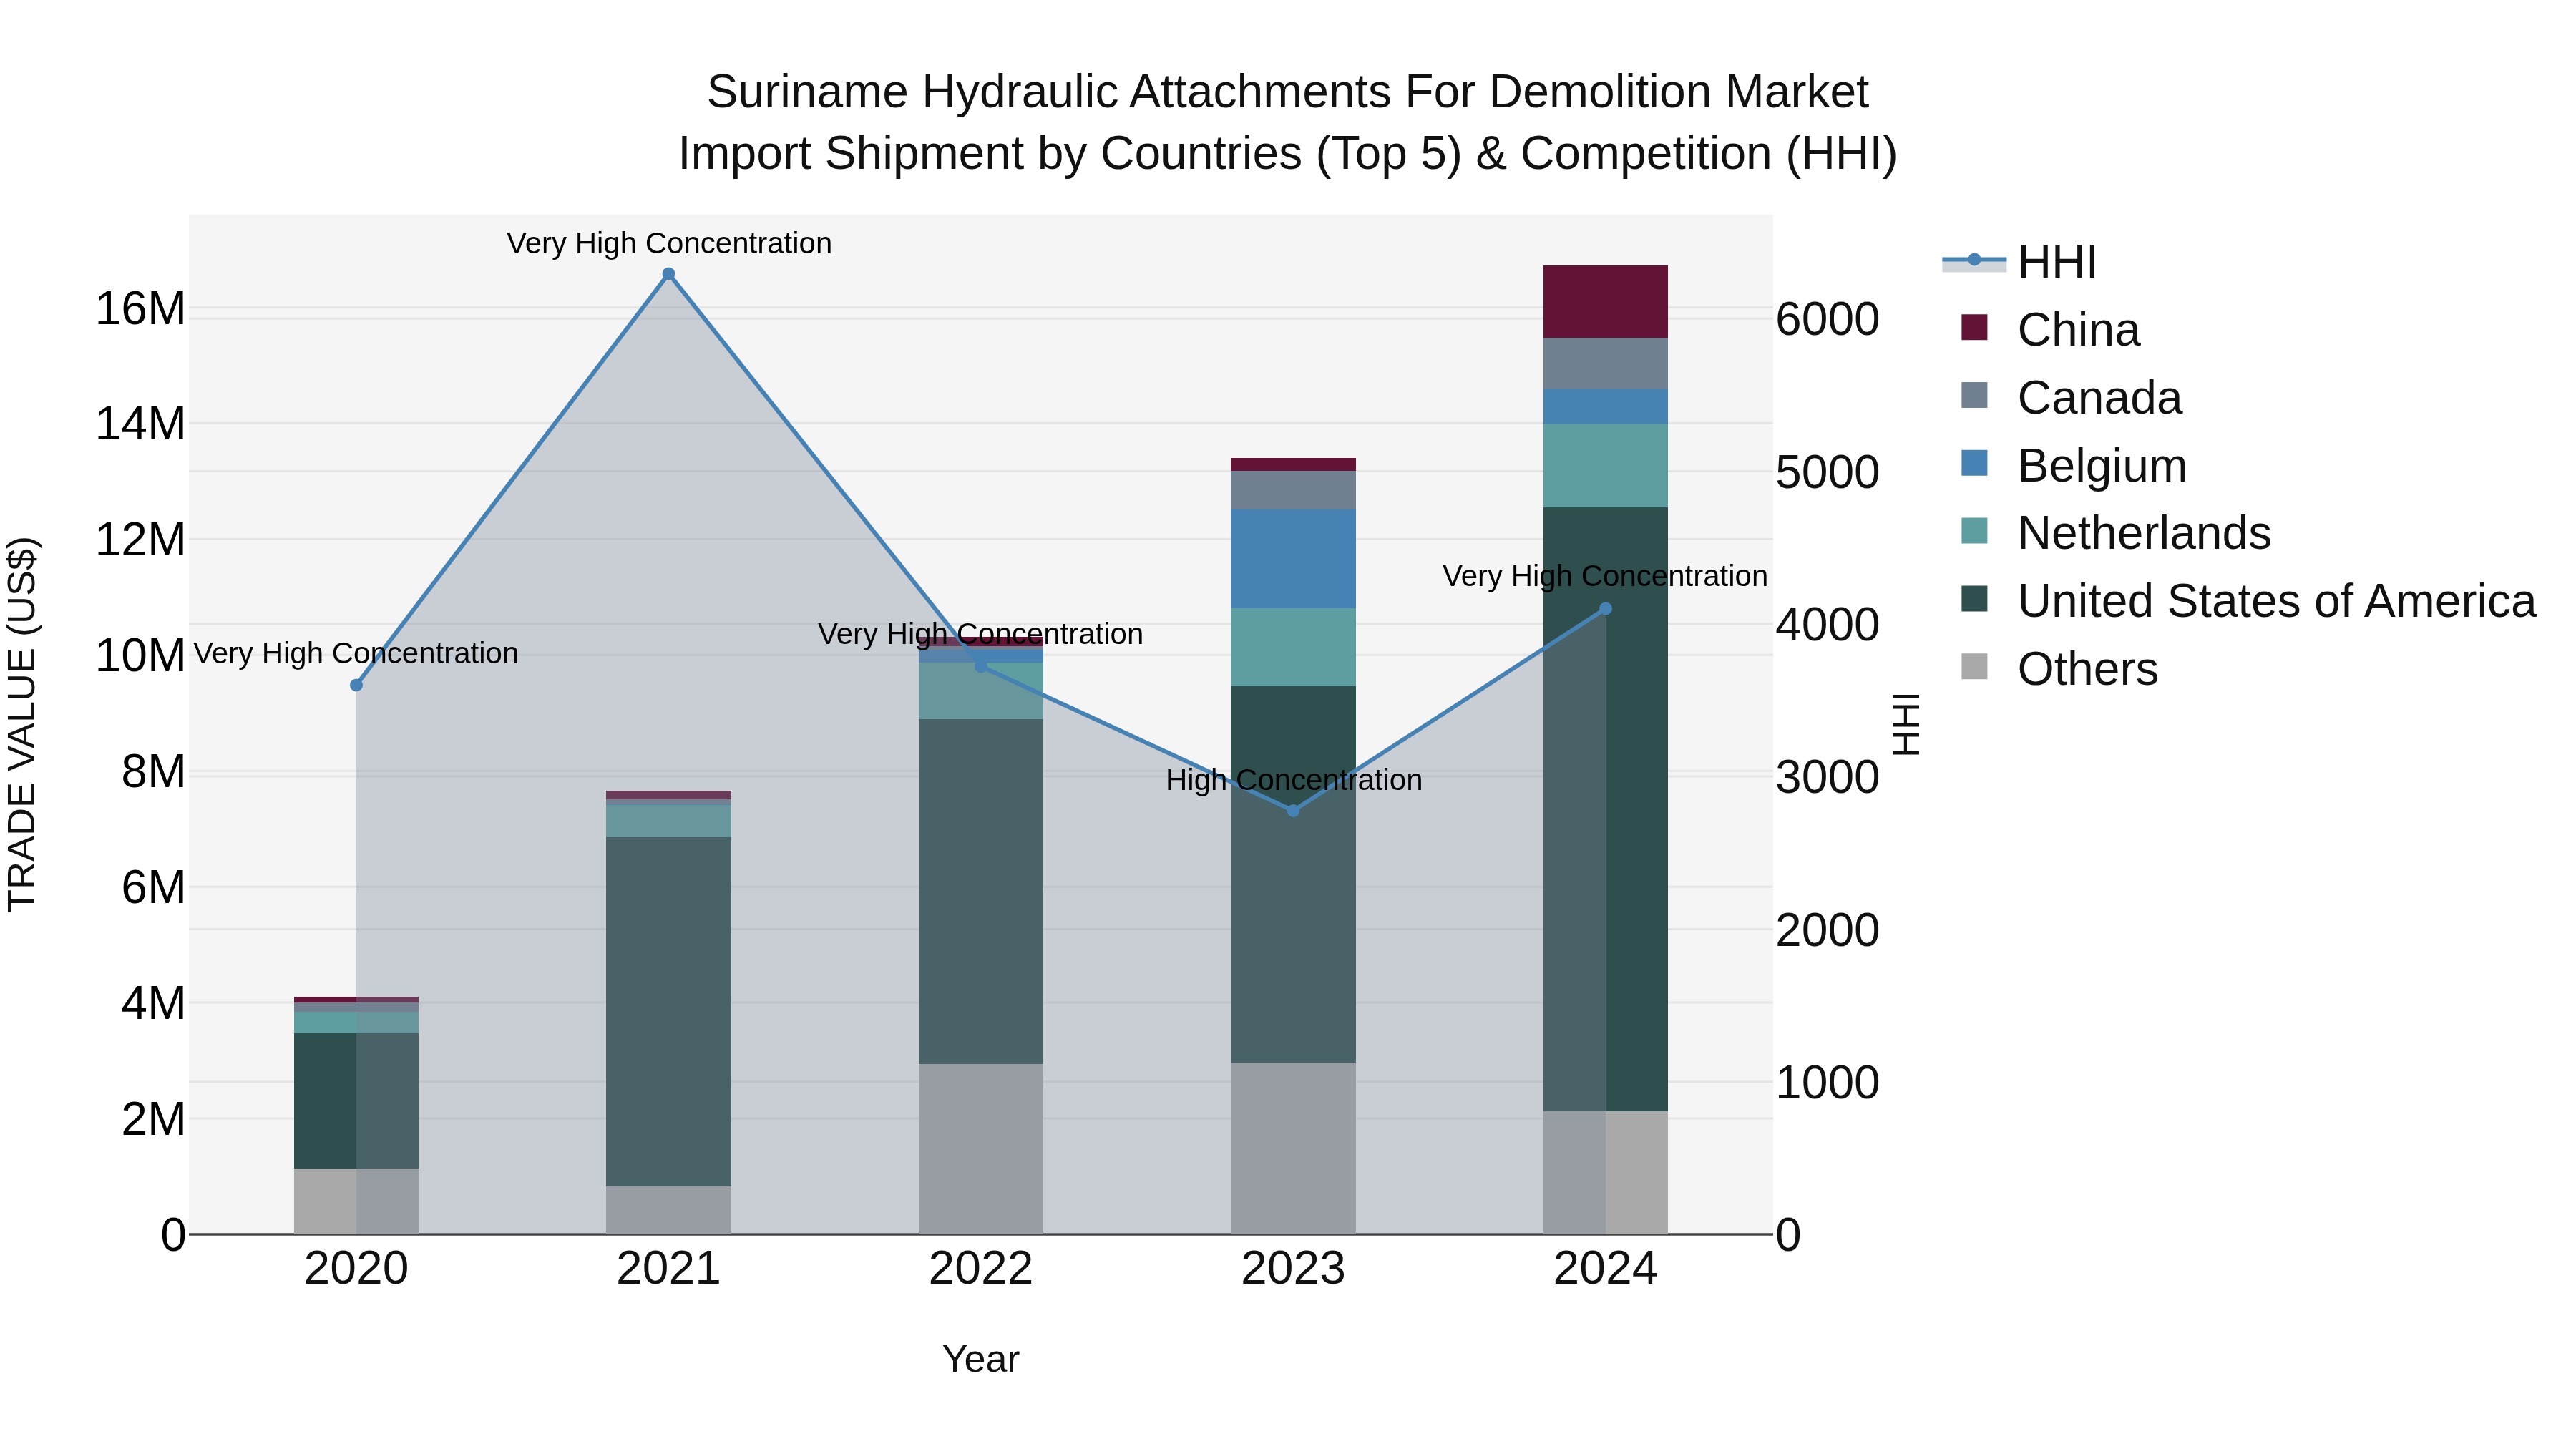Click the Belgium segment of the 2023 bar
Image resolution: width=2576 pixels, height=1449 pixels.
point(1293,559)
